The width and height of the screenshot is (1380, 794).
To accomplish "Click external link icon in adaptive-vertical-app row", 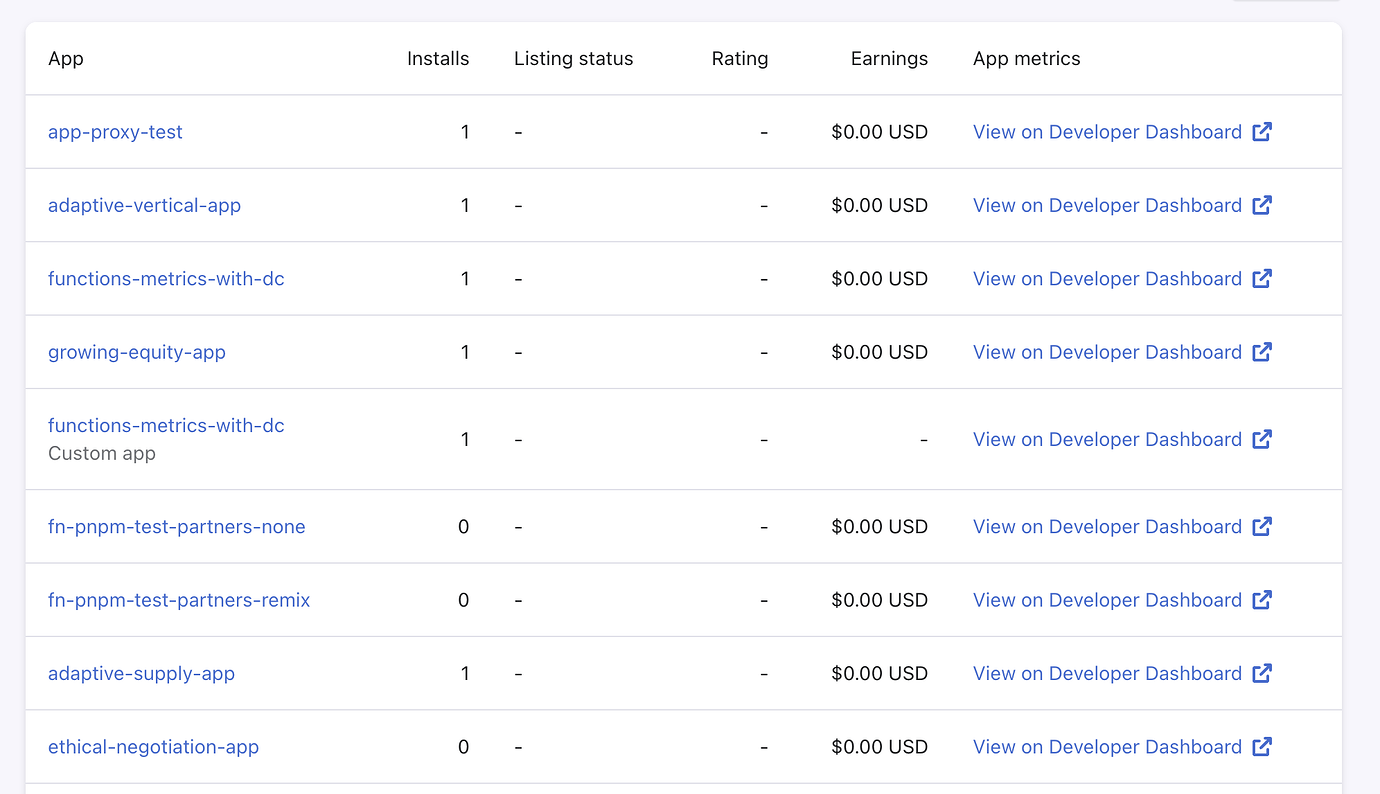I will tap(1262, 205).
